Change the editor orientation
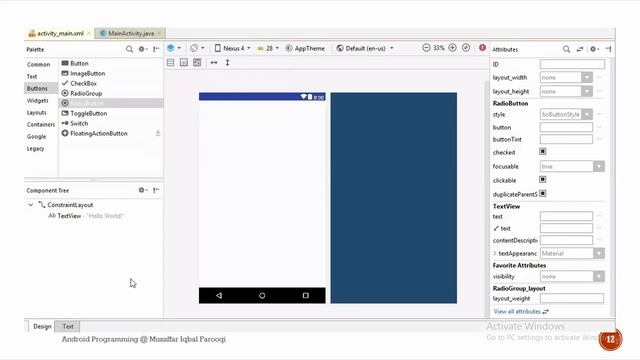 click(197, 48)
